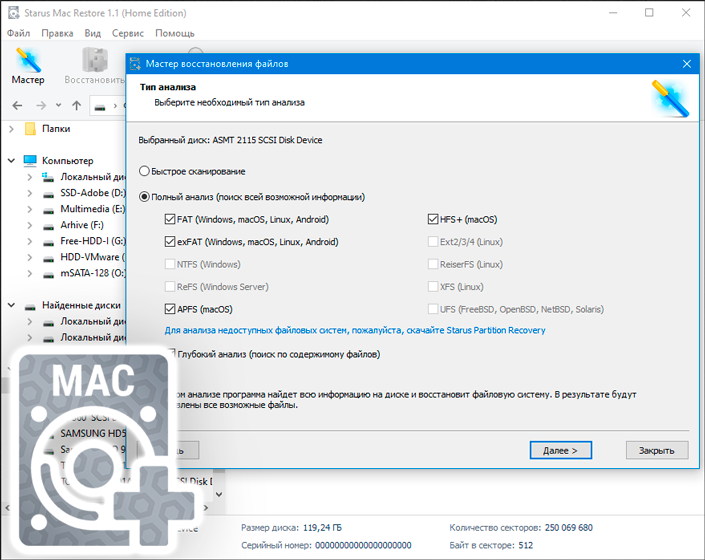Click the ReiserFS (Linux) checkbox
705x560 pixels.
(433, 264)
